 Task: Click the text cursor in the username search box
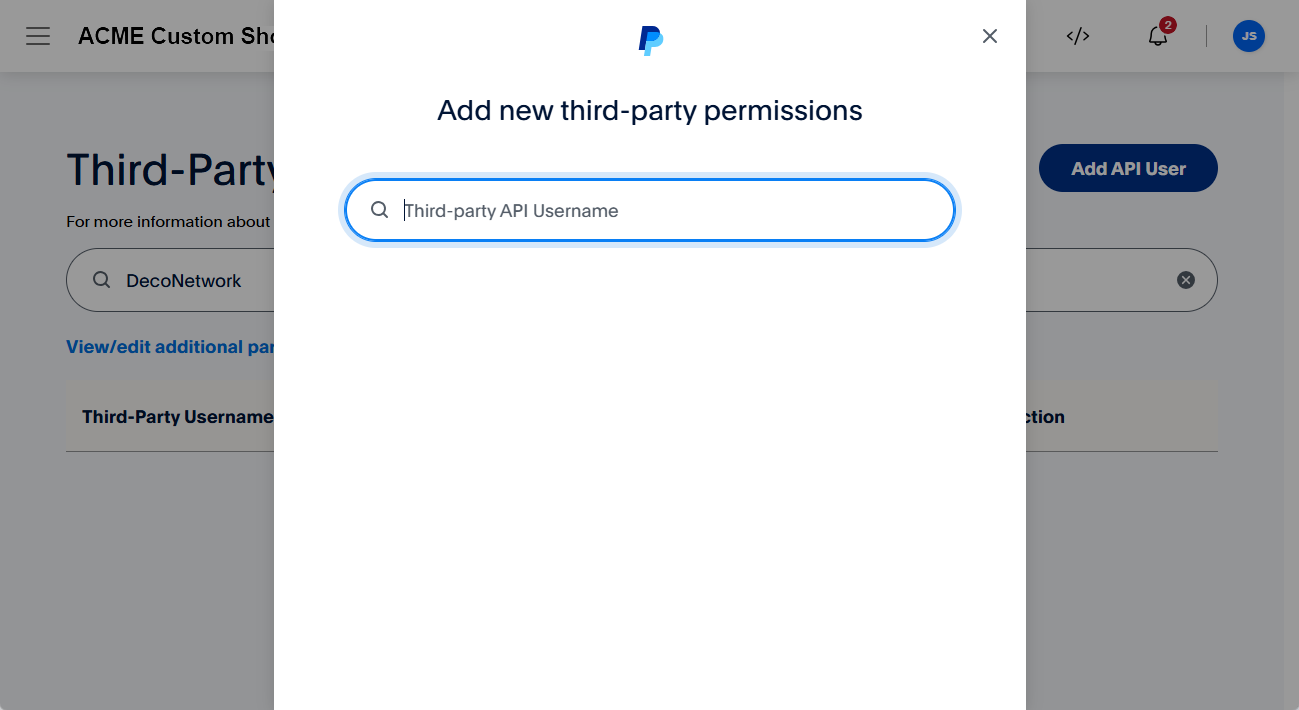[403, 210]
